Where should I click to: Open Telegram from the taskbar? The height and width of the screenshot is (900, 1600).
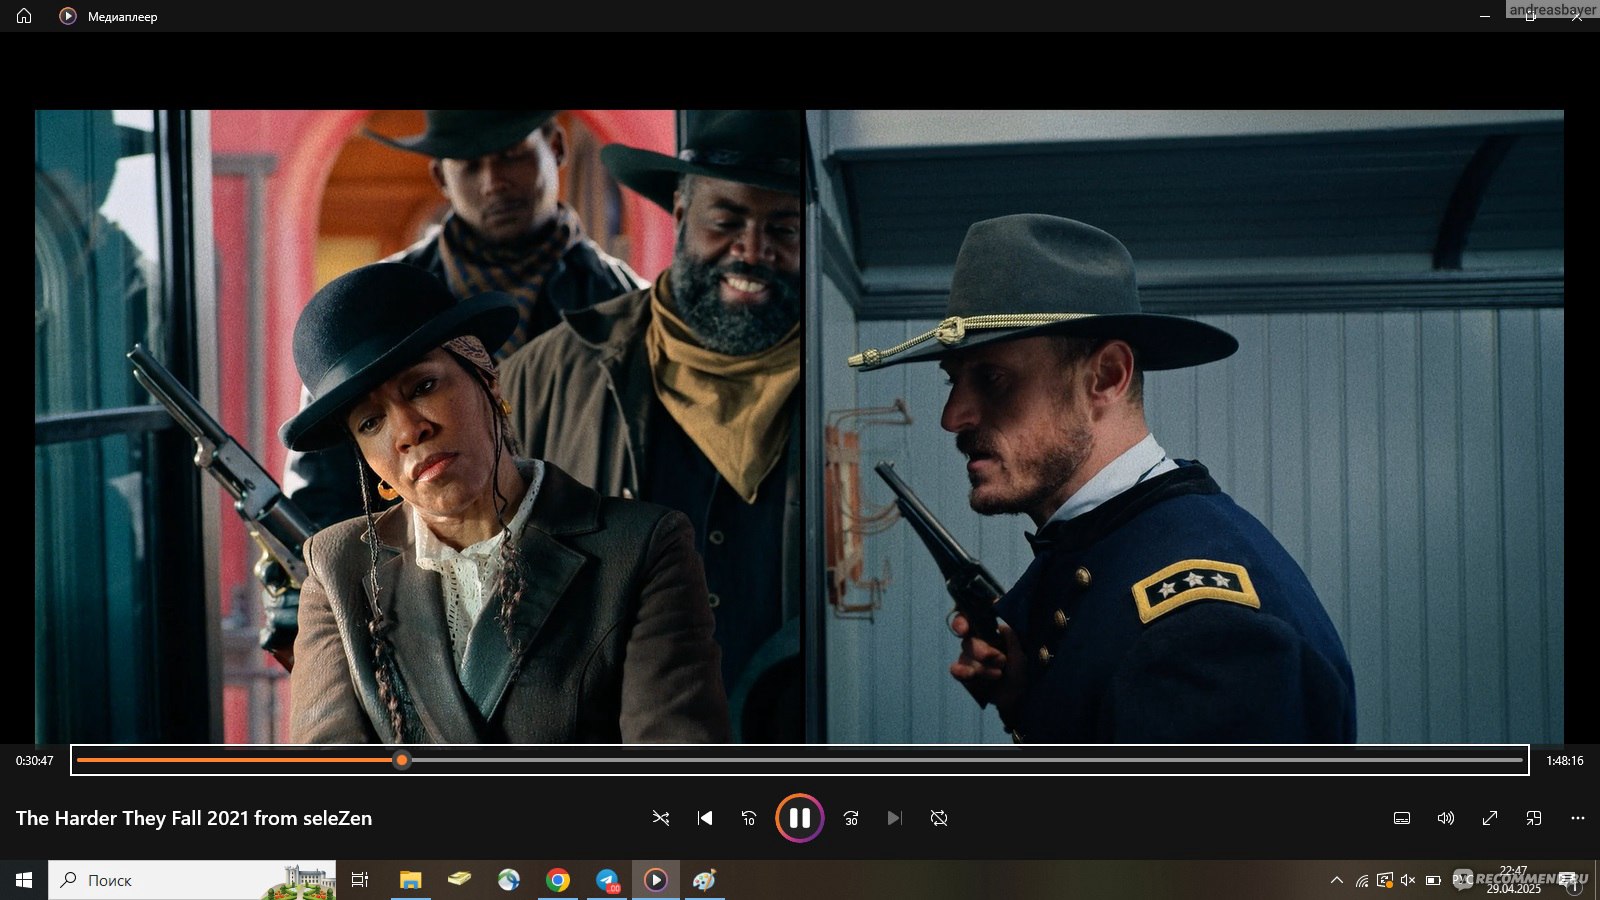(607, 880)
